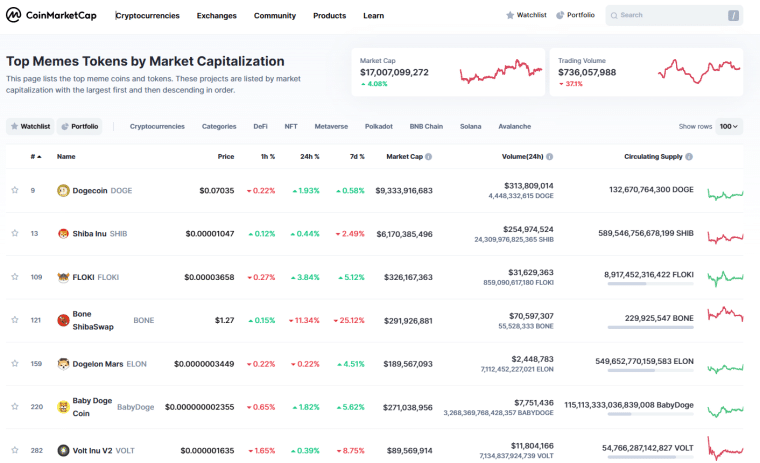Star Dogecoin to add to watchlist

(15, 190)
